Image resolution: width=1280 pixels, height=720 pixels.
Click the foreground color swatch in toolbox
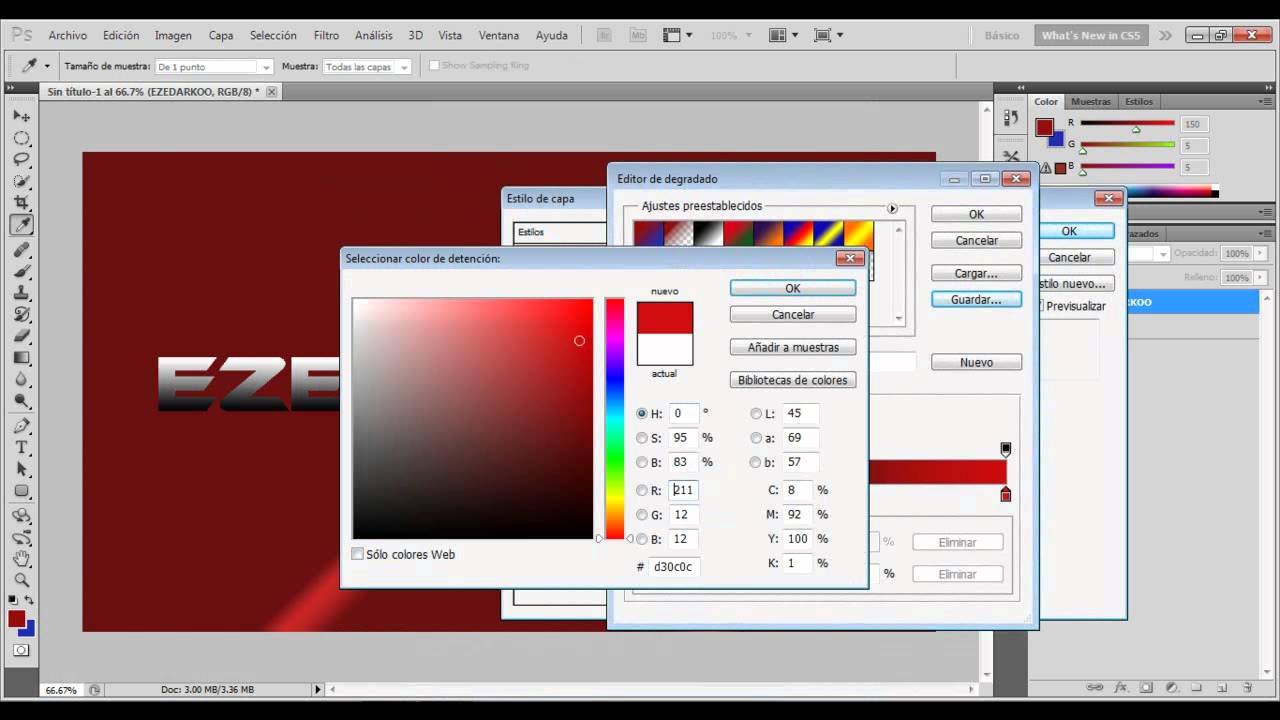17,619
